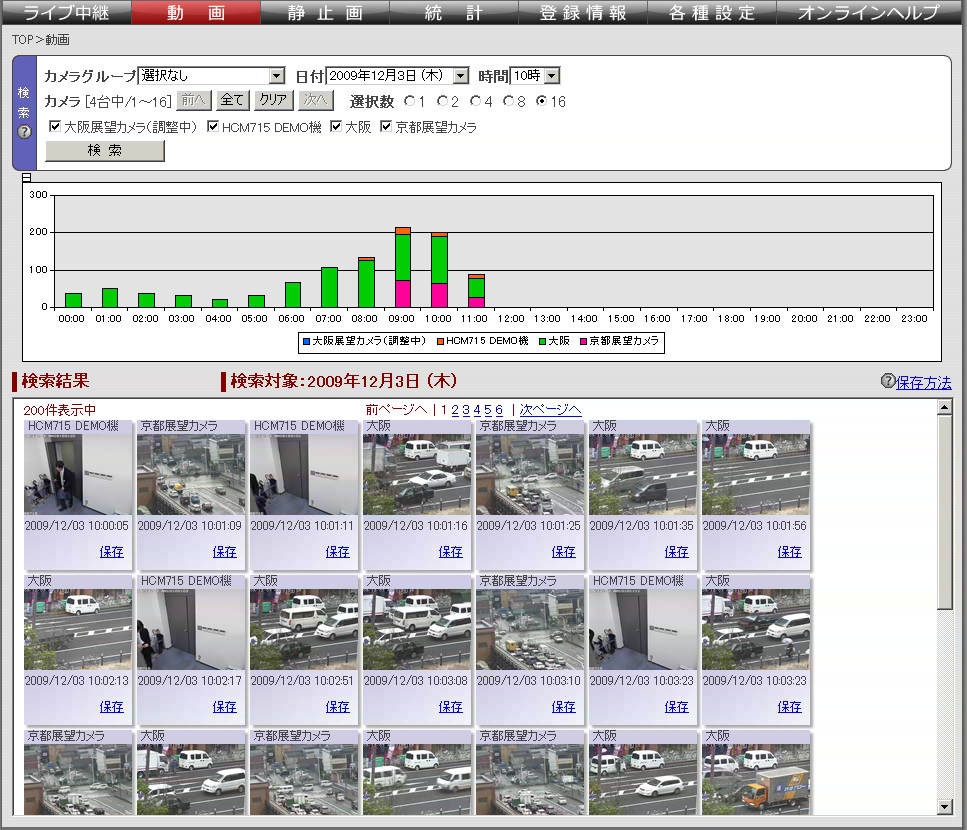
Task: Click the results scrollbar up arrow
Action: [x=944, y=407]
